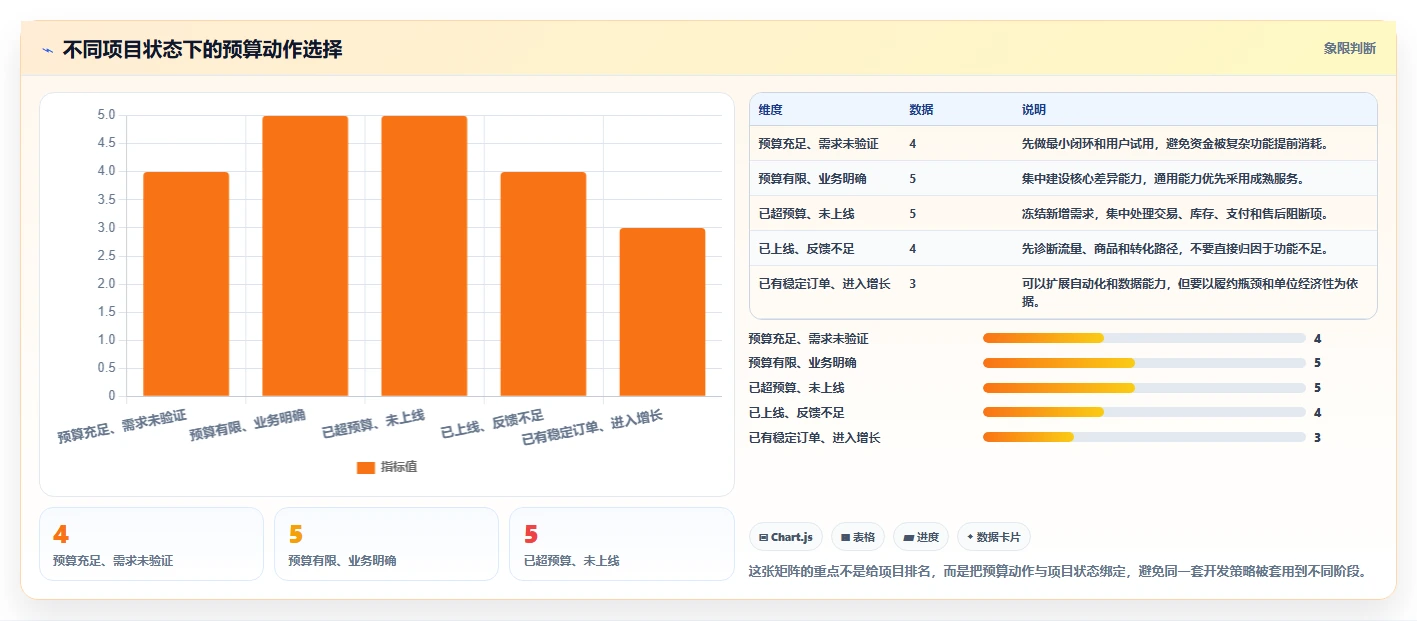This screenshot has width=1417, height=621.
Task: Click the chart bar for 已超预算、未上线
Action: (x=424, y=256)
